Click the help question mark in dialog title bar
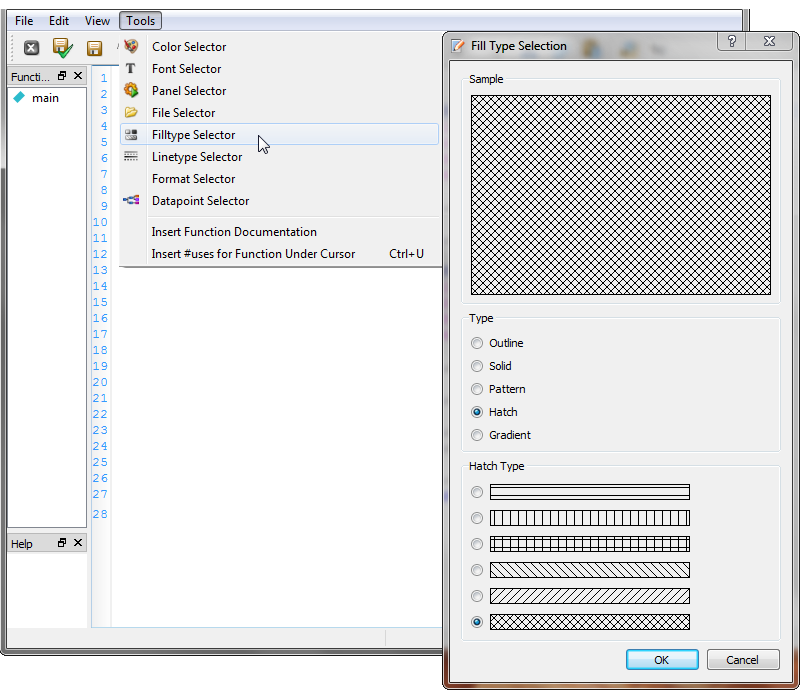 click(x=732, y=42)
